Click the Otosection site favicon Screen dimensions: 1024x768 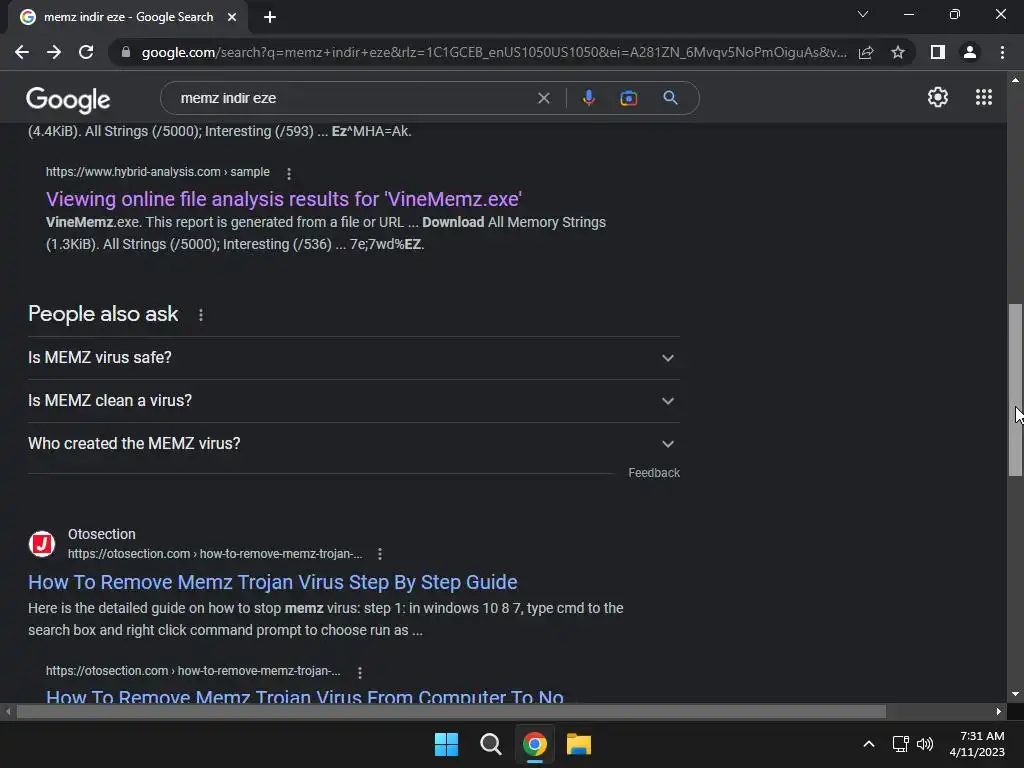[42, 543]
